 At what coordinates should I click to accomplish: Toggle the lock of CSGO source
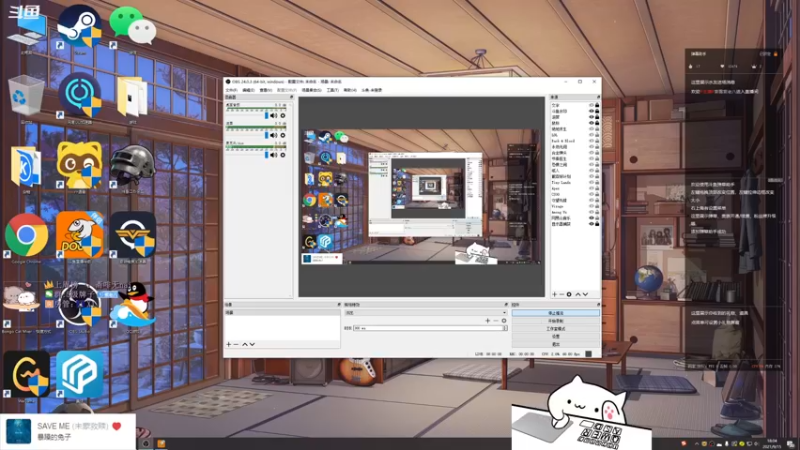597,194
